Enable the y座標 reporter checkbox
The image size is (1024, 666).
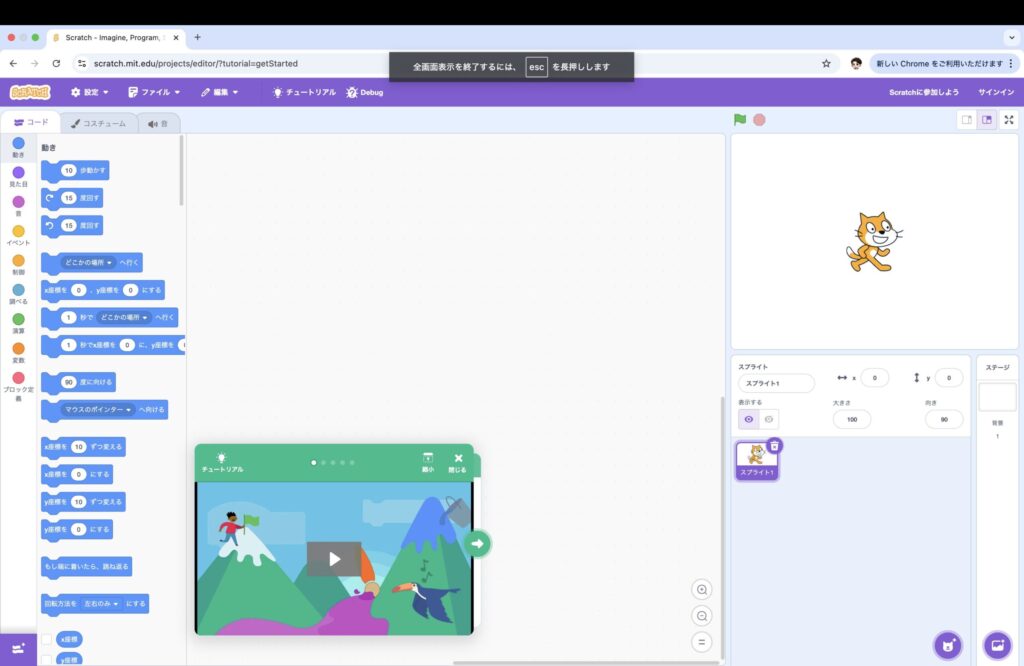click(46, 659)
